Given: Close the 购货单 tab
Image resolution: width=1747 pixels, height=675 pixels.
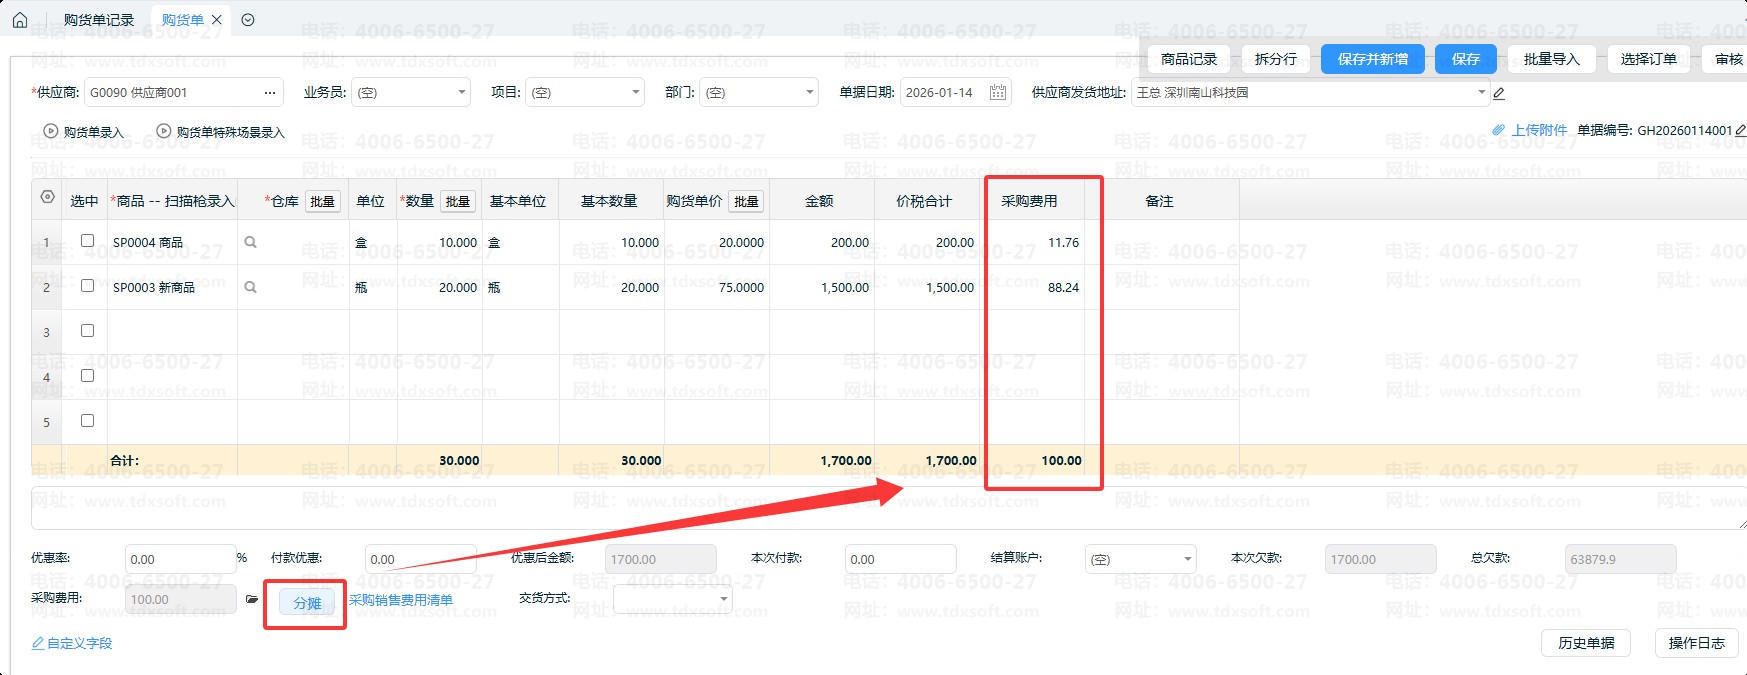Looking at the screenshot, I should point(217,20).
